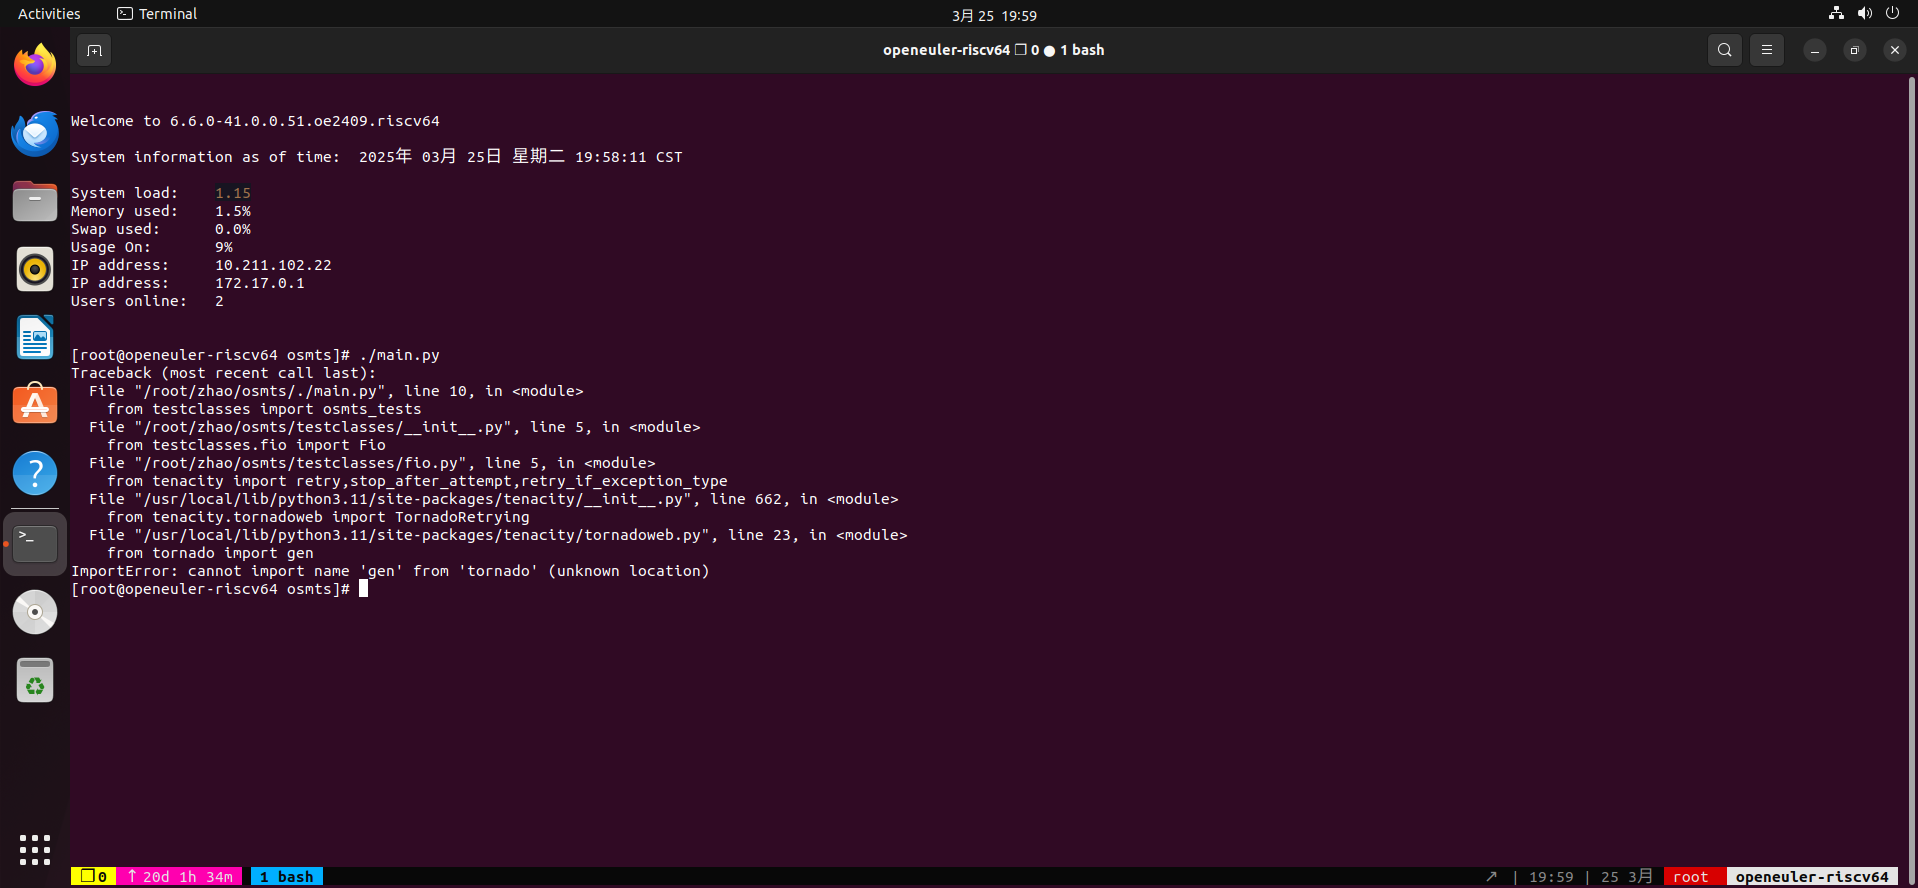The width and height of the screenshot is (1918, 888).
Task: Click the uptime '20d 1h 34m' status
Action: [180, 877]
